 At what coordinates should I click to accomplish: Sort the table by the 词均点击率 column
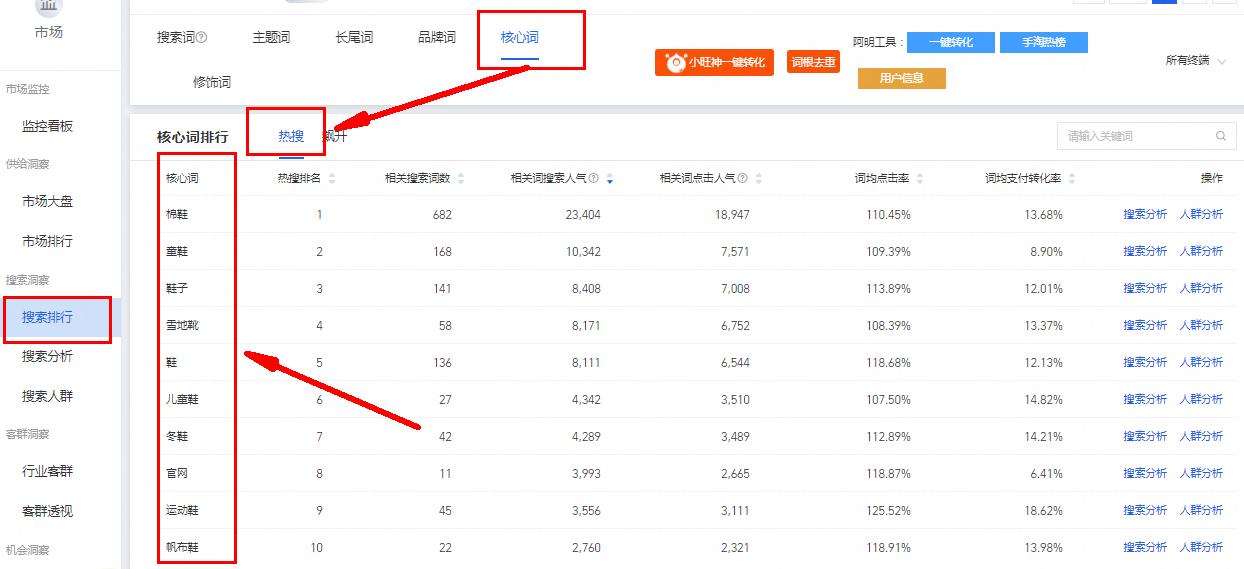click(x=919, y=178)
